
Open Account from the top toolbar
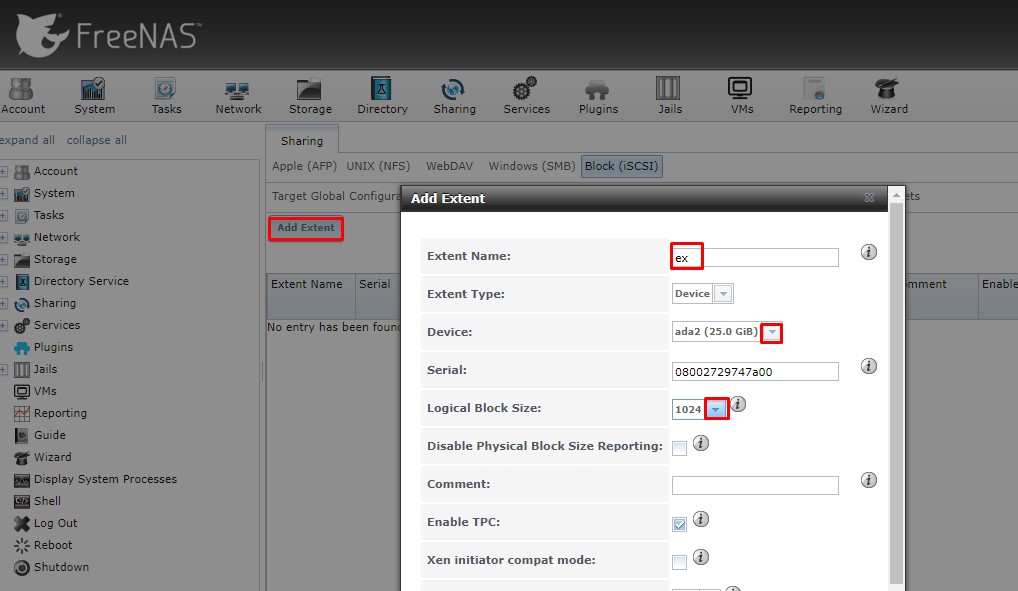23,96
